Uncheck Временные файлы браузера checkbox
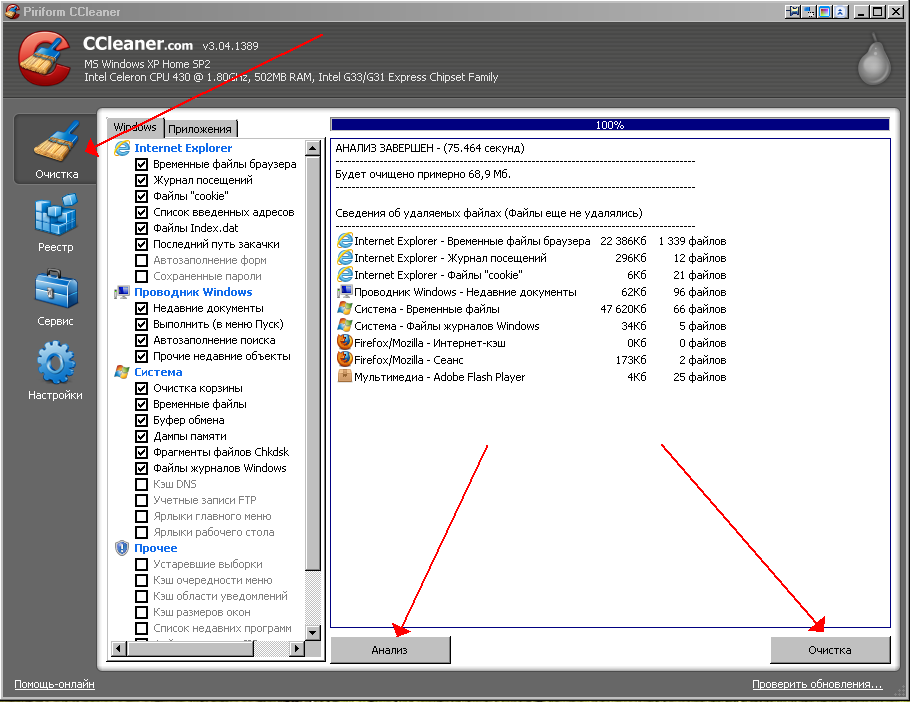910x702 pixels. point(141,164)
